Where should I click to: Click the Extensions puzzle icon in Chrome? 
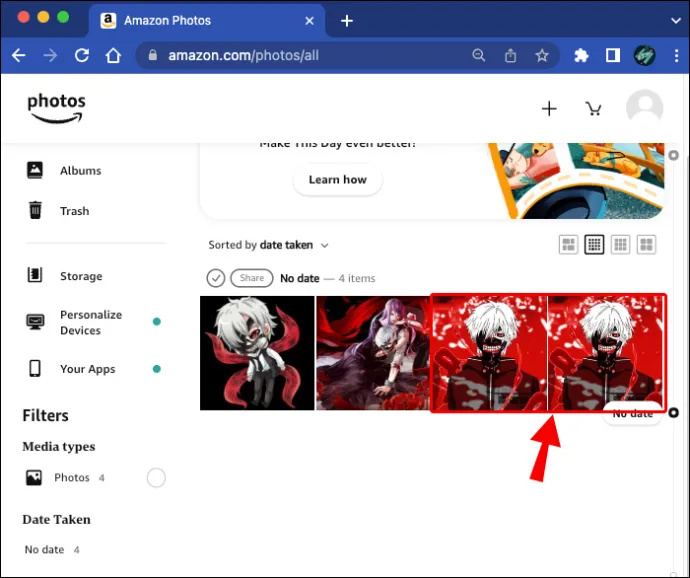(x=581, y=55)
